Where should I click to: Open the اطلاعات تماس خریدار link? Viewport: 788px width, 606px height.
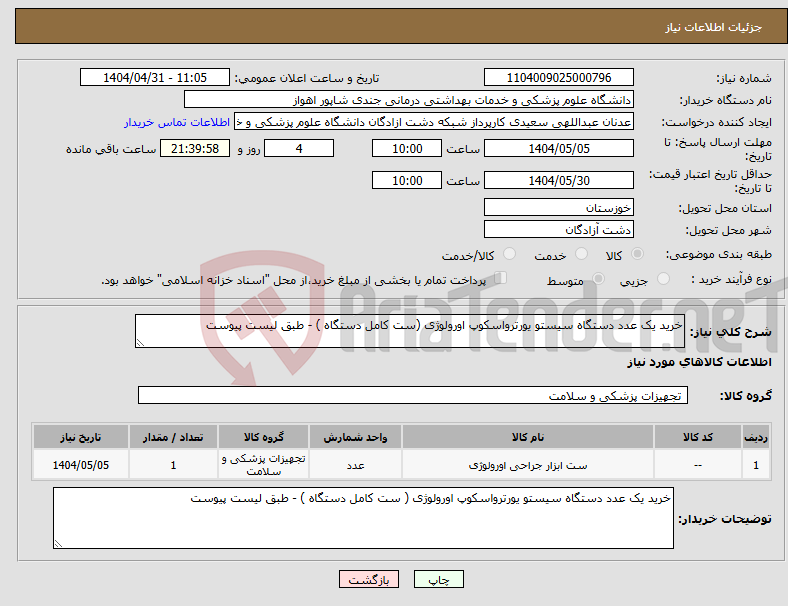(x=177, y=122)
